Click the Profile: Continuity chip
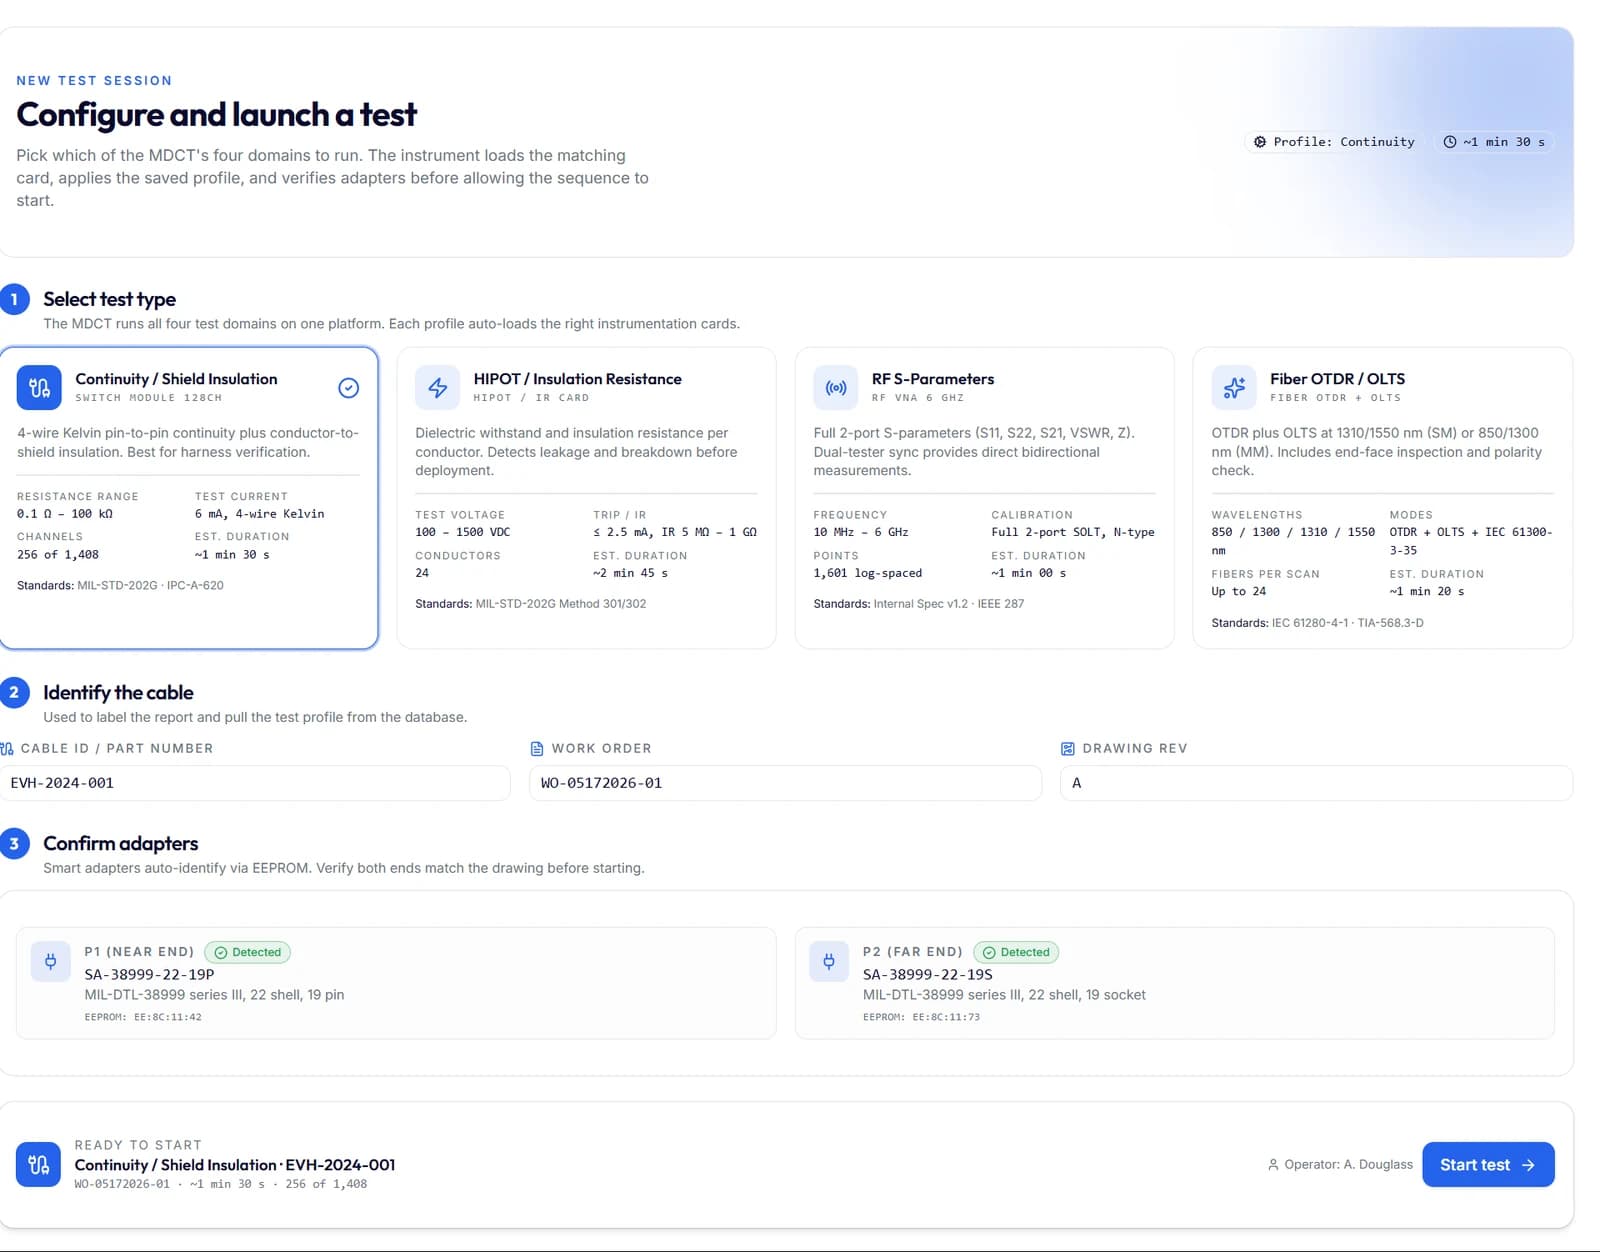Screen dimensions: 1600x1252 point(1334,142)
